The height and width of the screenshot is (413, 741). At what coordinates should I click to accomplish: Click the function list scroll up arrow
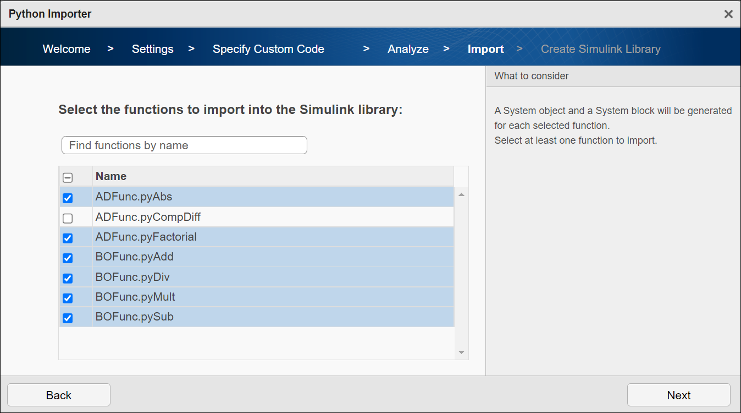coord(461,195)
